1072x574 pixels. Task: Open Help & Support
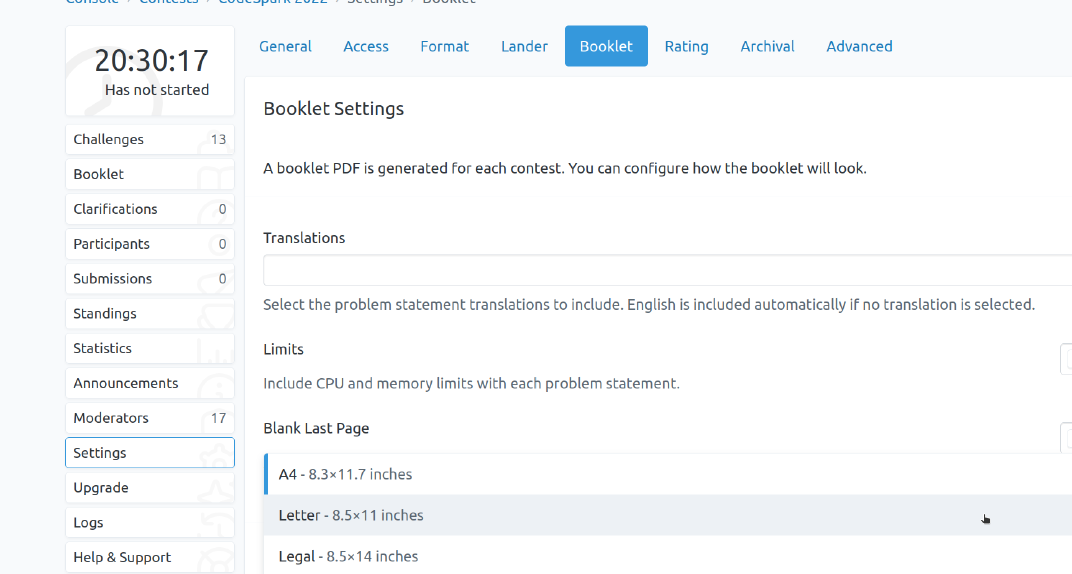149,557
